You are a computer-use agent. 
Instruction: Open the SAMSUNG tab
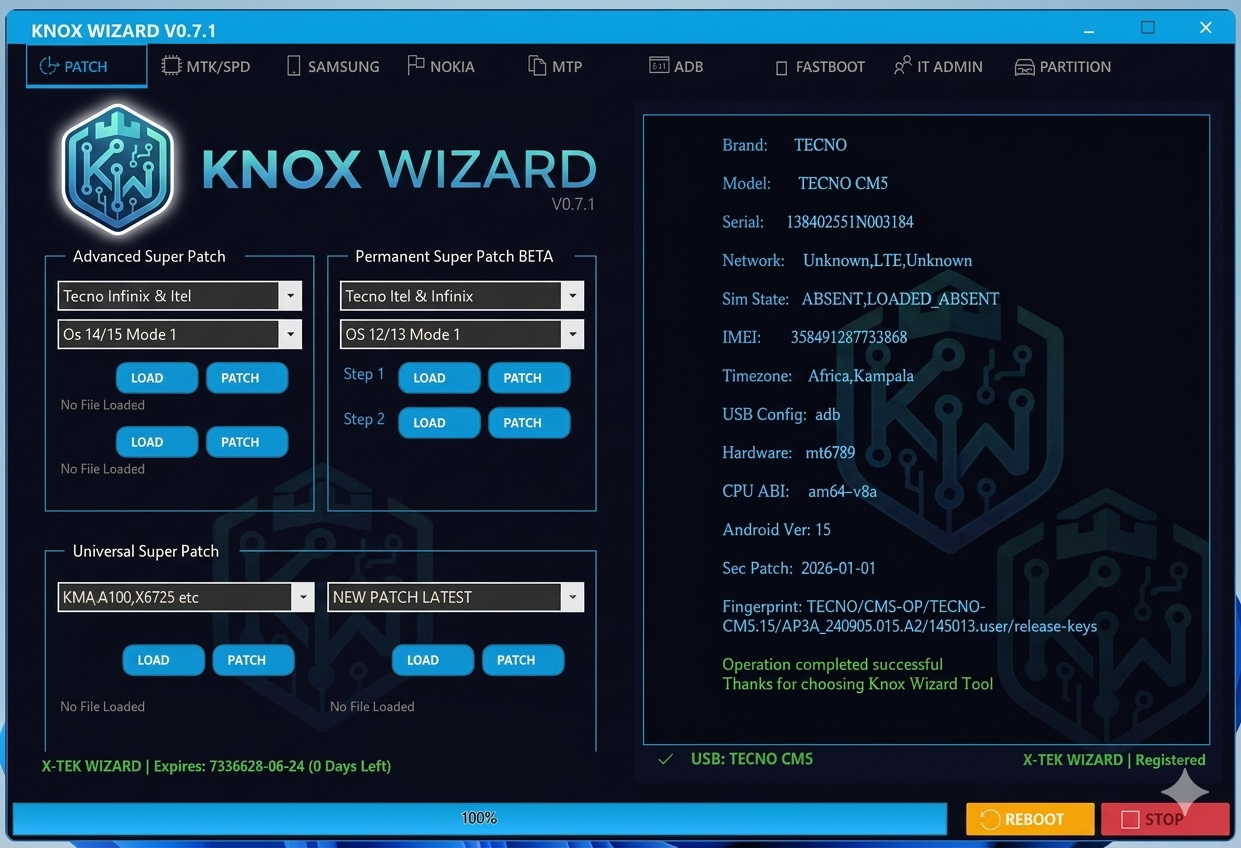point(333,67)
